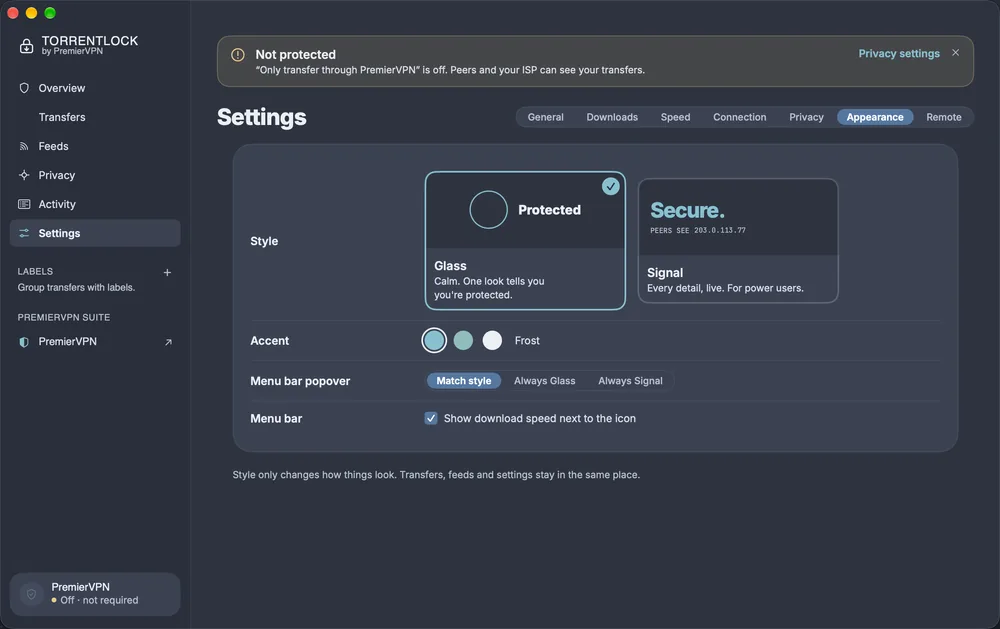The width and height of the screenshot is (1000, 629).
Task: Click the Feeds RSS icon in sidebar
Action: coord(24,146)
